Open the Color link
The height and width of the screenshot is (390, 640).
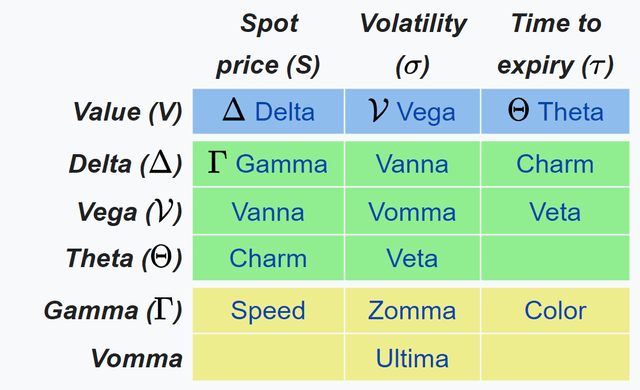pos(555,310)
